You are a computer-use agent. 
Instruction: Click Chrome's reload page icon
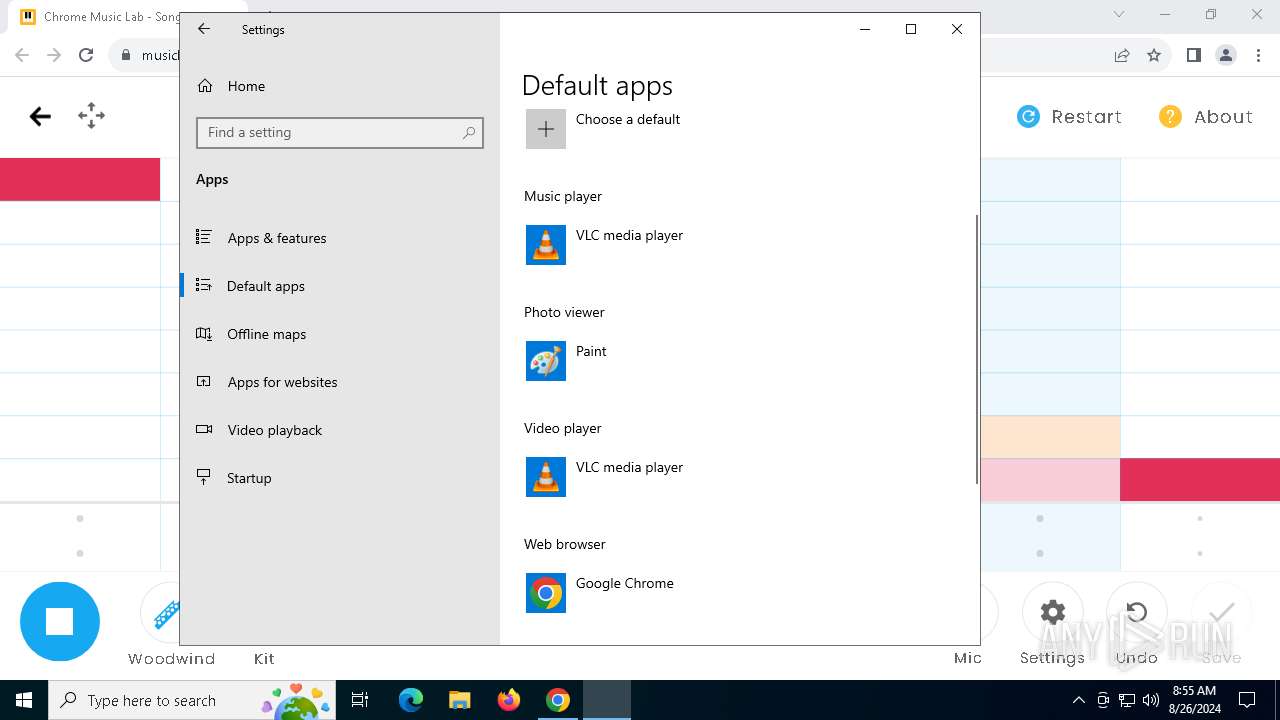[x=86, y=55]
